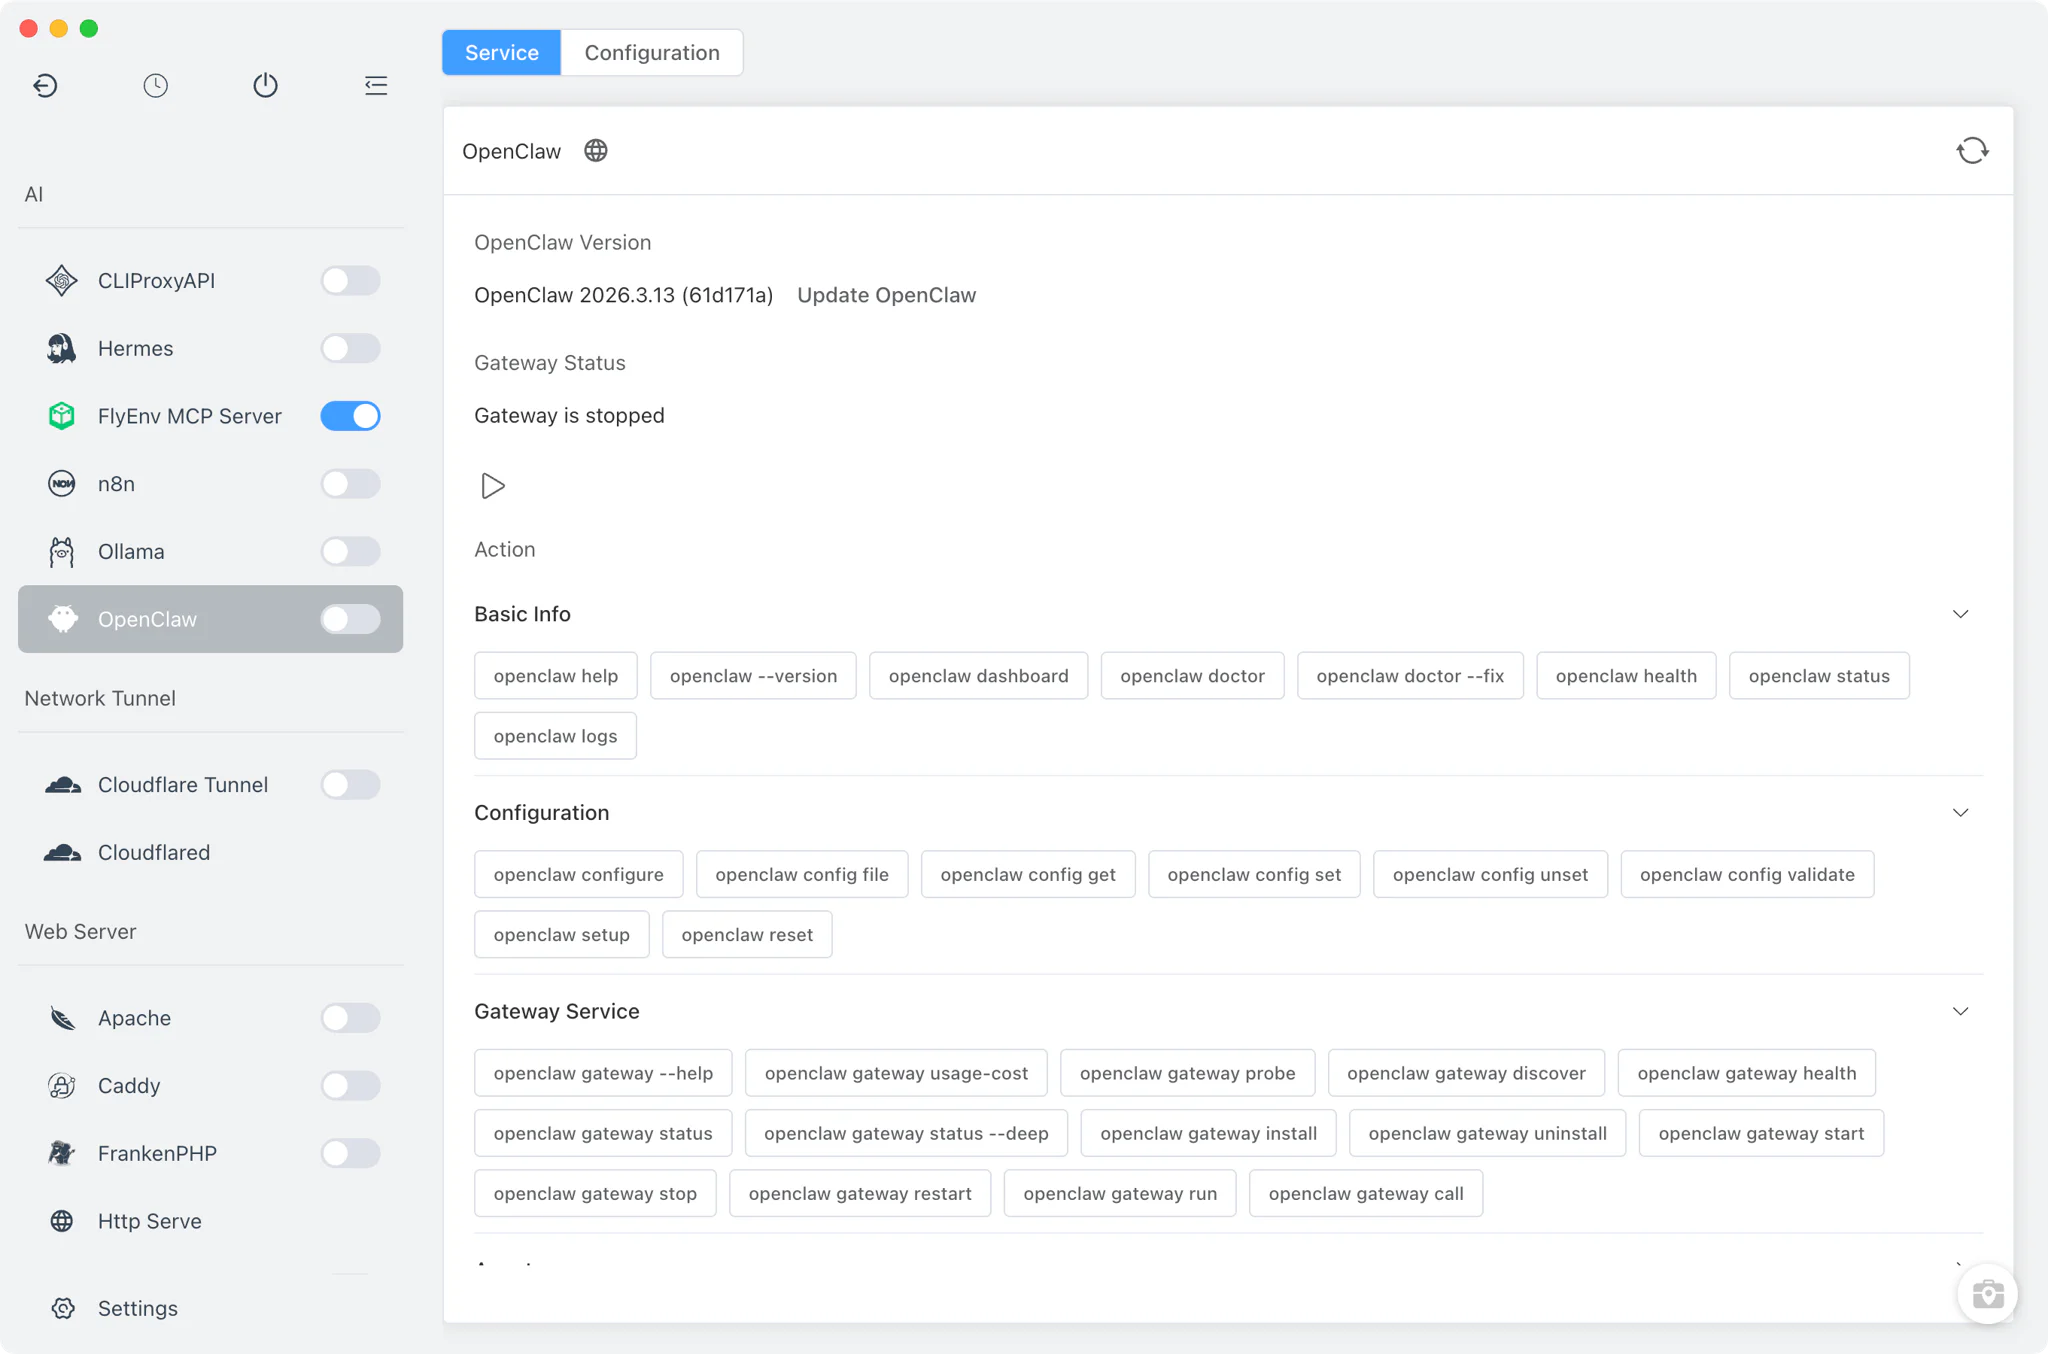Enable the Ollama switch
Screen dimensions: 2048x1354
(350, 551)
